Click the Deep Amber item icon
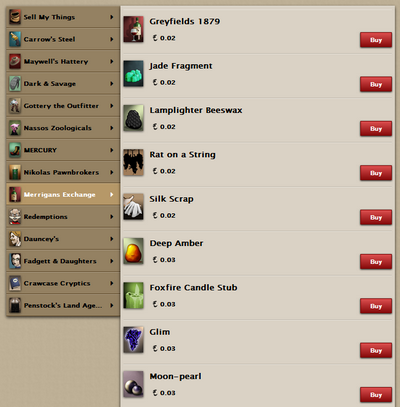 tap(133, 251)
